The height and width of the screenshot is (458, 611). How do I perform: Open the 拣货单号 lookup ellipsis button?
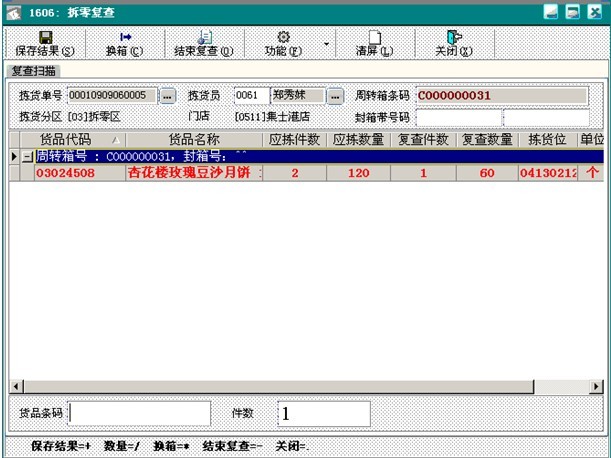point(167,96)
